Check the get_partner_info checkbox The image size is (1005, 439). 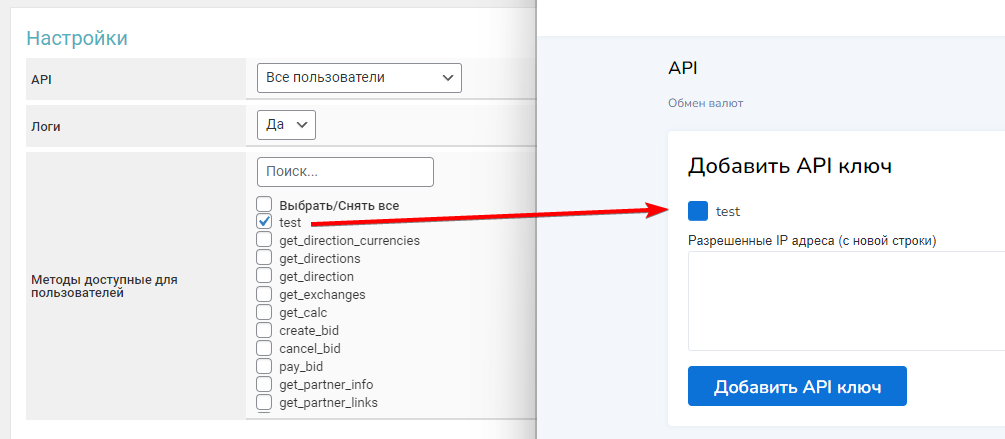tap(264, 384)
